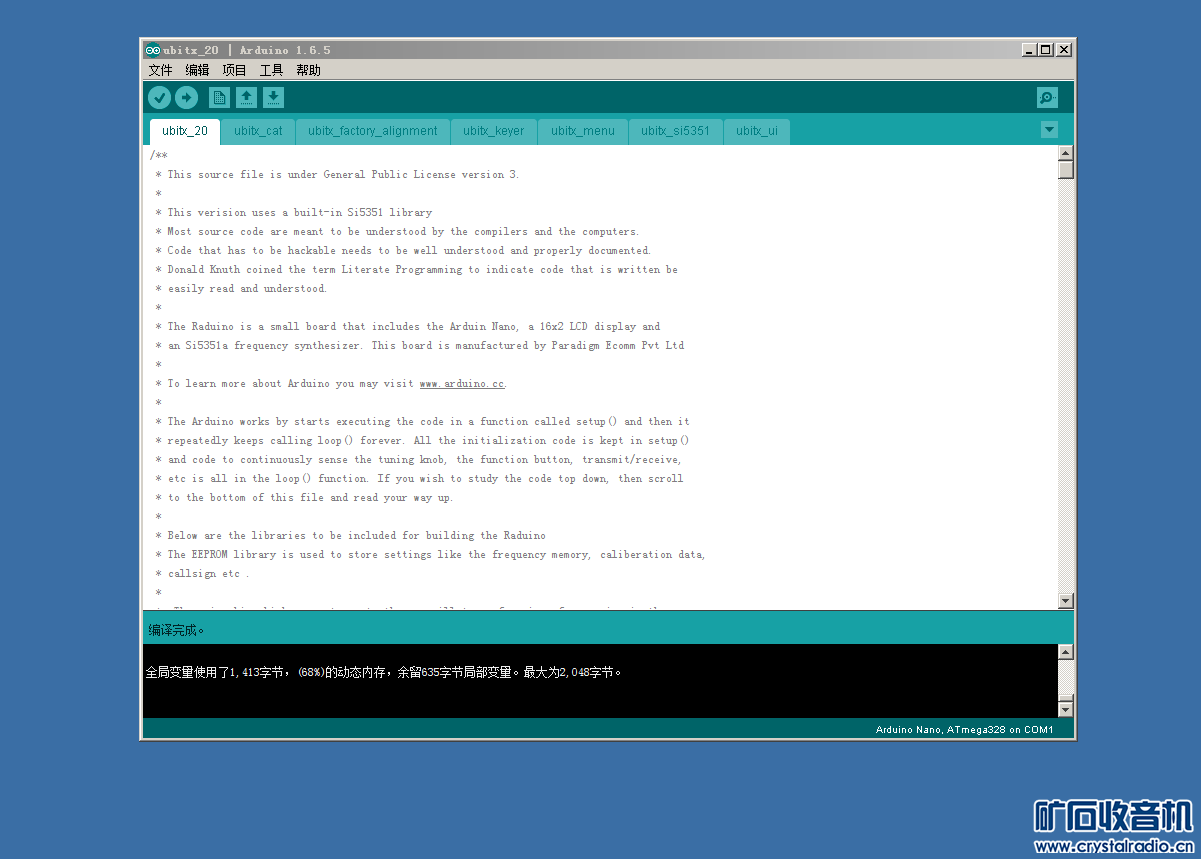Viewport: 1201px width, 859px height.
Task: Maximize the Arduino window
Action: tap(1046, 50)
